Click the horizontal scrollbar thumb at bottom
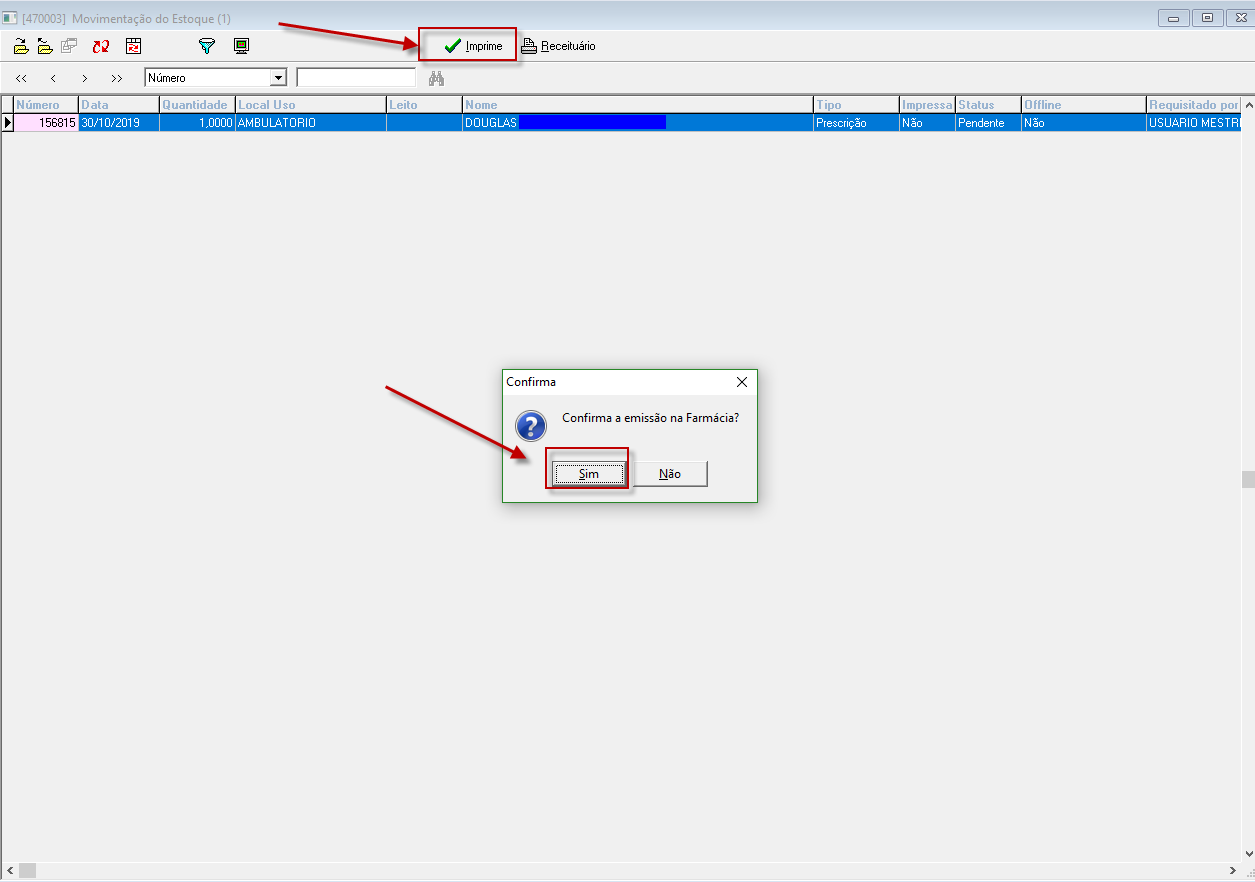The width and height of the screenshot is (1255, 882). coord(27,870)
